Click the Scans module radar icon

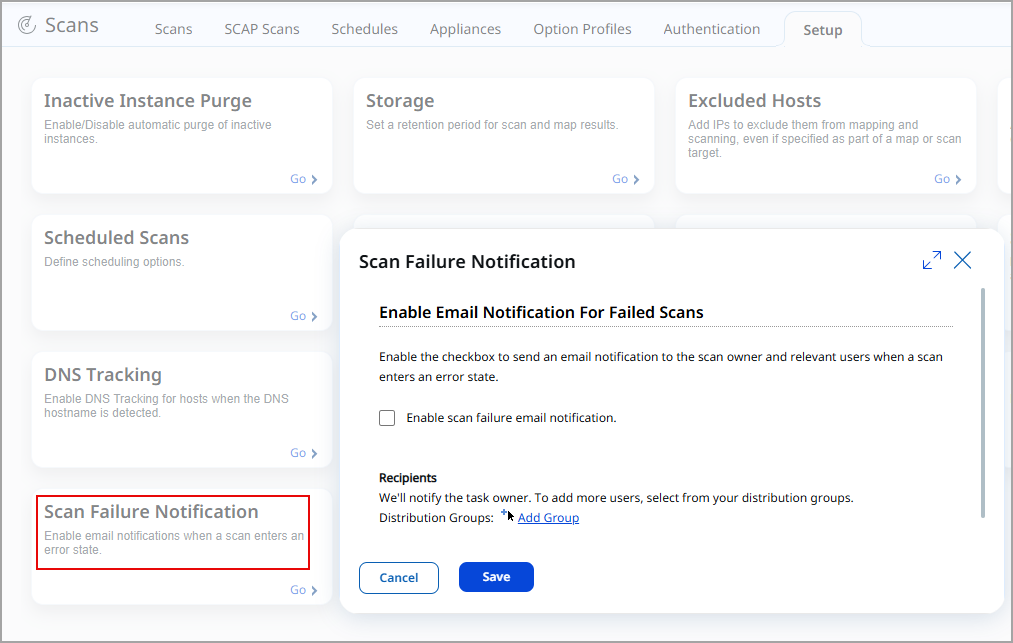pos(26,25)
